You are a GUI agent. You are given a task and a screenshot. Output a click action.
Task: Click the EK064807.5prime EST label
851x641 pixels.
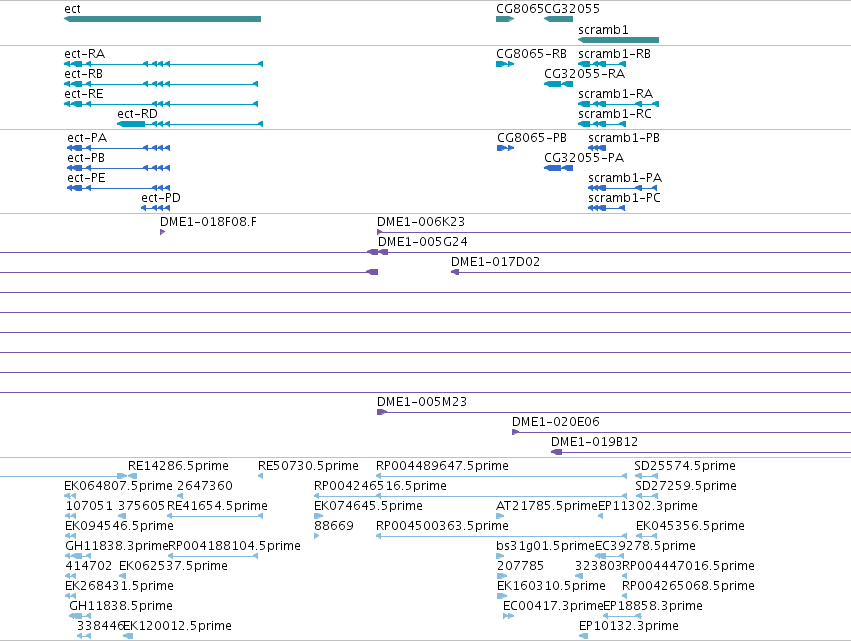118,486
